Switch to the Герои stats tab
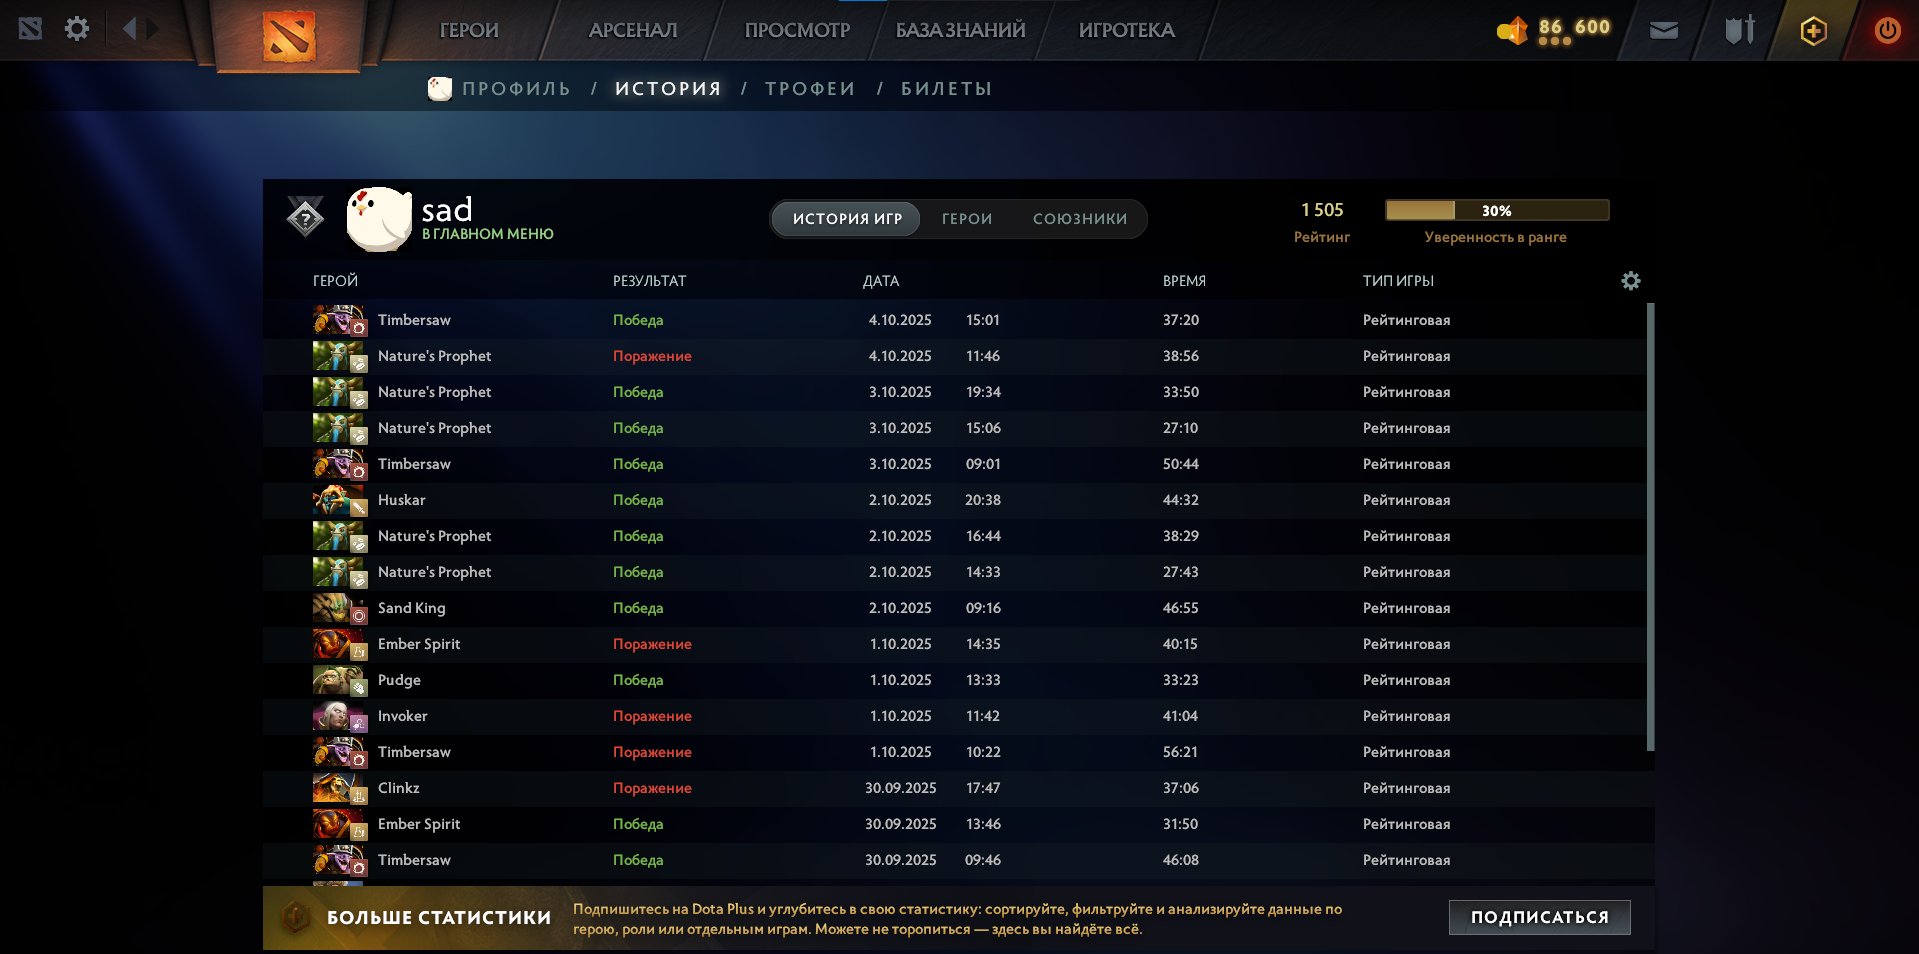Viewport: 1919px width, 954px height. pos(966,219)
